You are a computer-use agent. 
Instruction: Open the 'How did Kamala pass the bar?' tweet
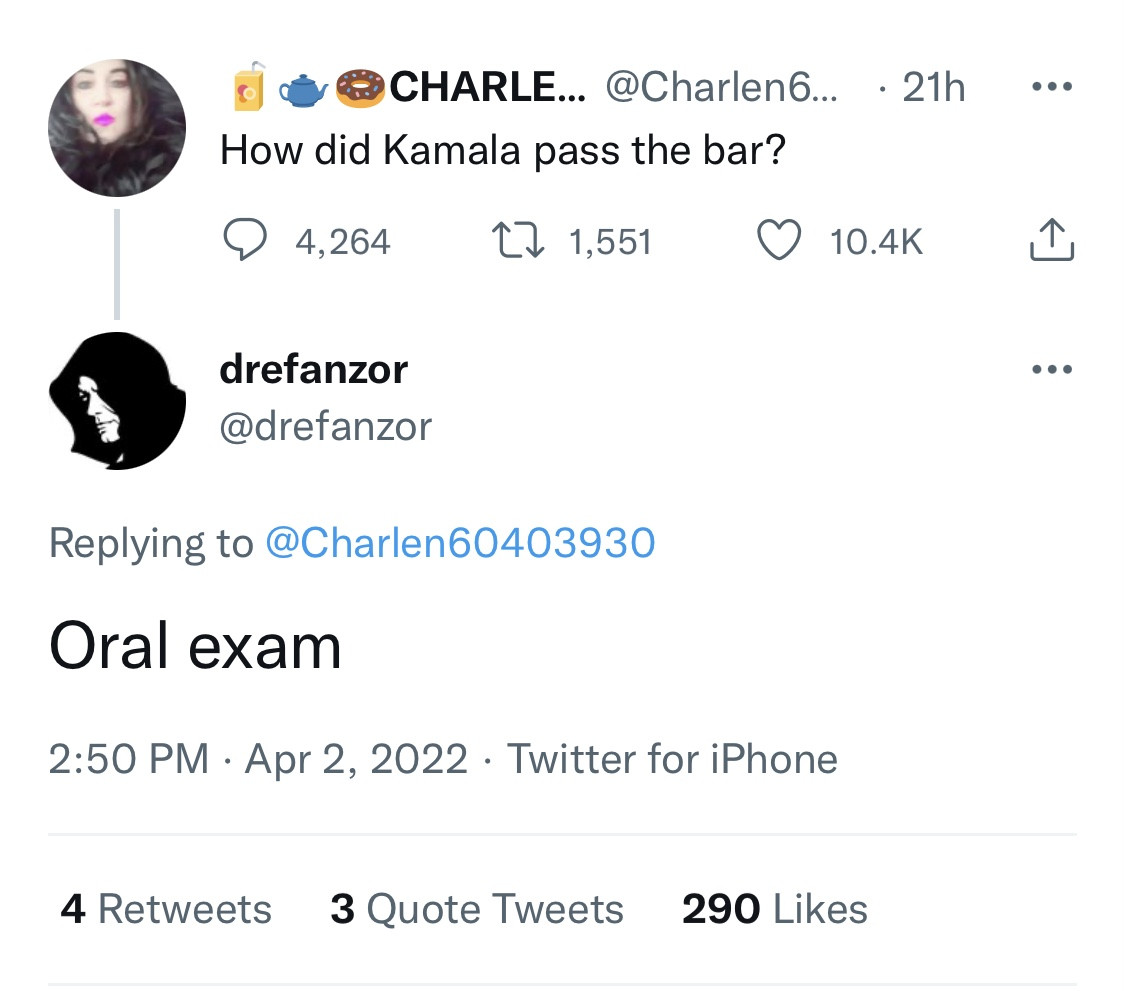[502, 151]
